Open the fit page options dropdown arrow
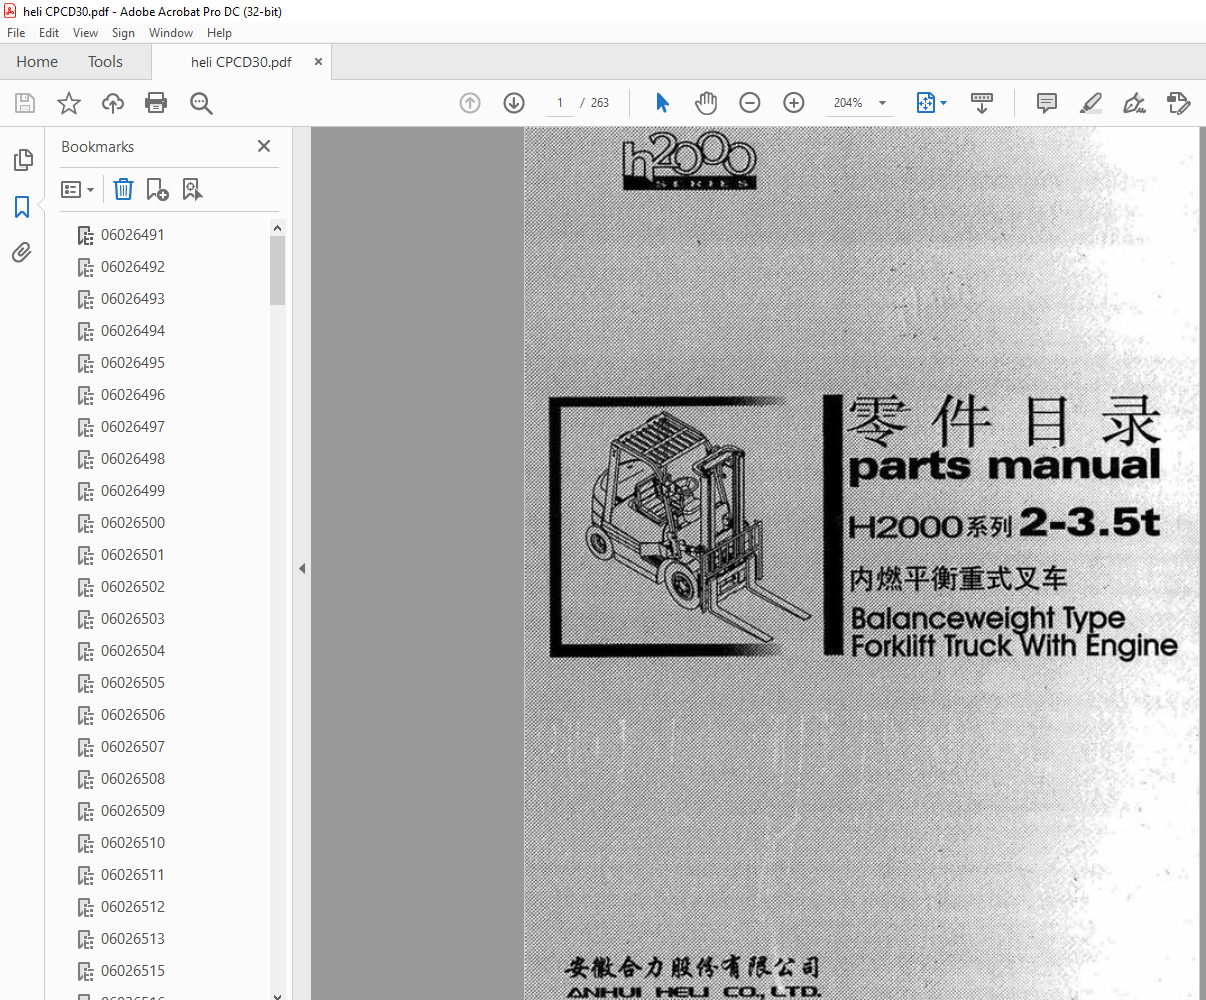This screenshot has height=1000, width=1206. pos(944,103)
